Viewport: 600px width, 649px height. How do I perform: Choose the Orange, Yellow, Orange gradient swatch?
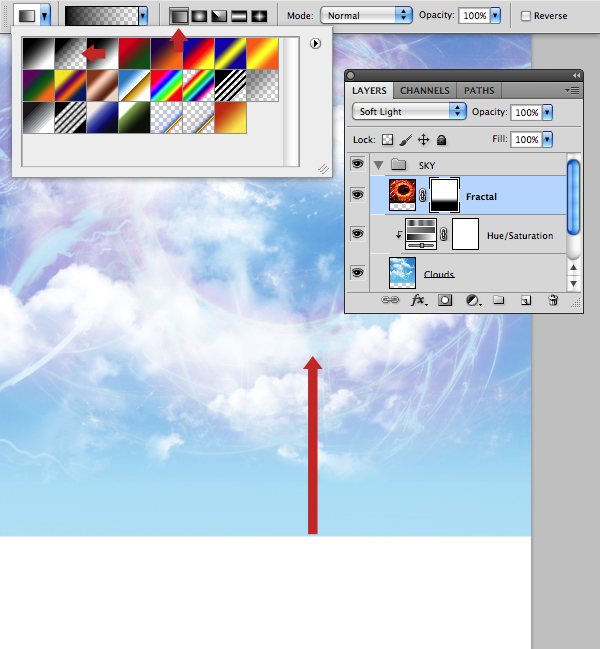pos(263,54)
